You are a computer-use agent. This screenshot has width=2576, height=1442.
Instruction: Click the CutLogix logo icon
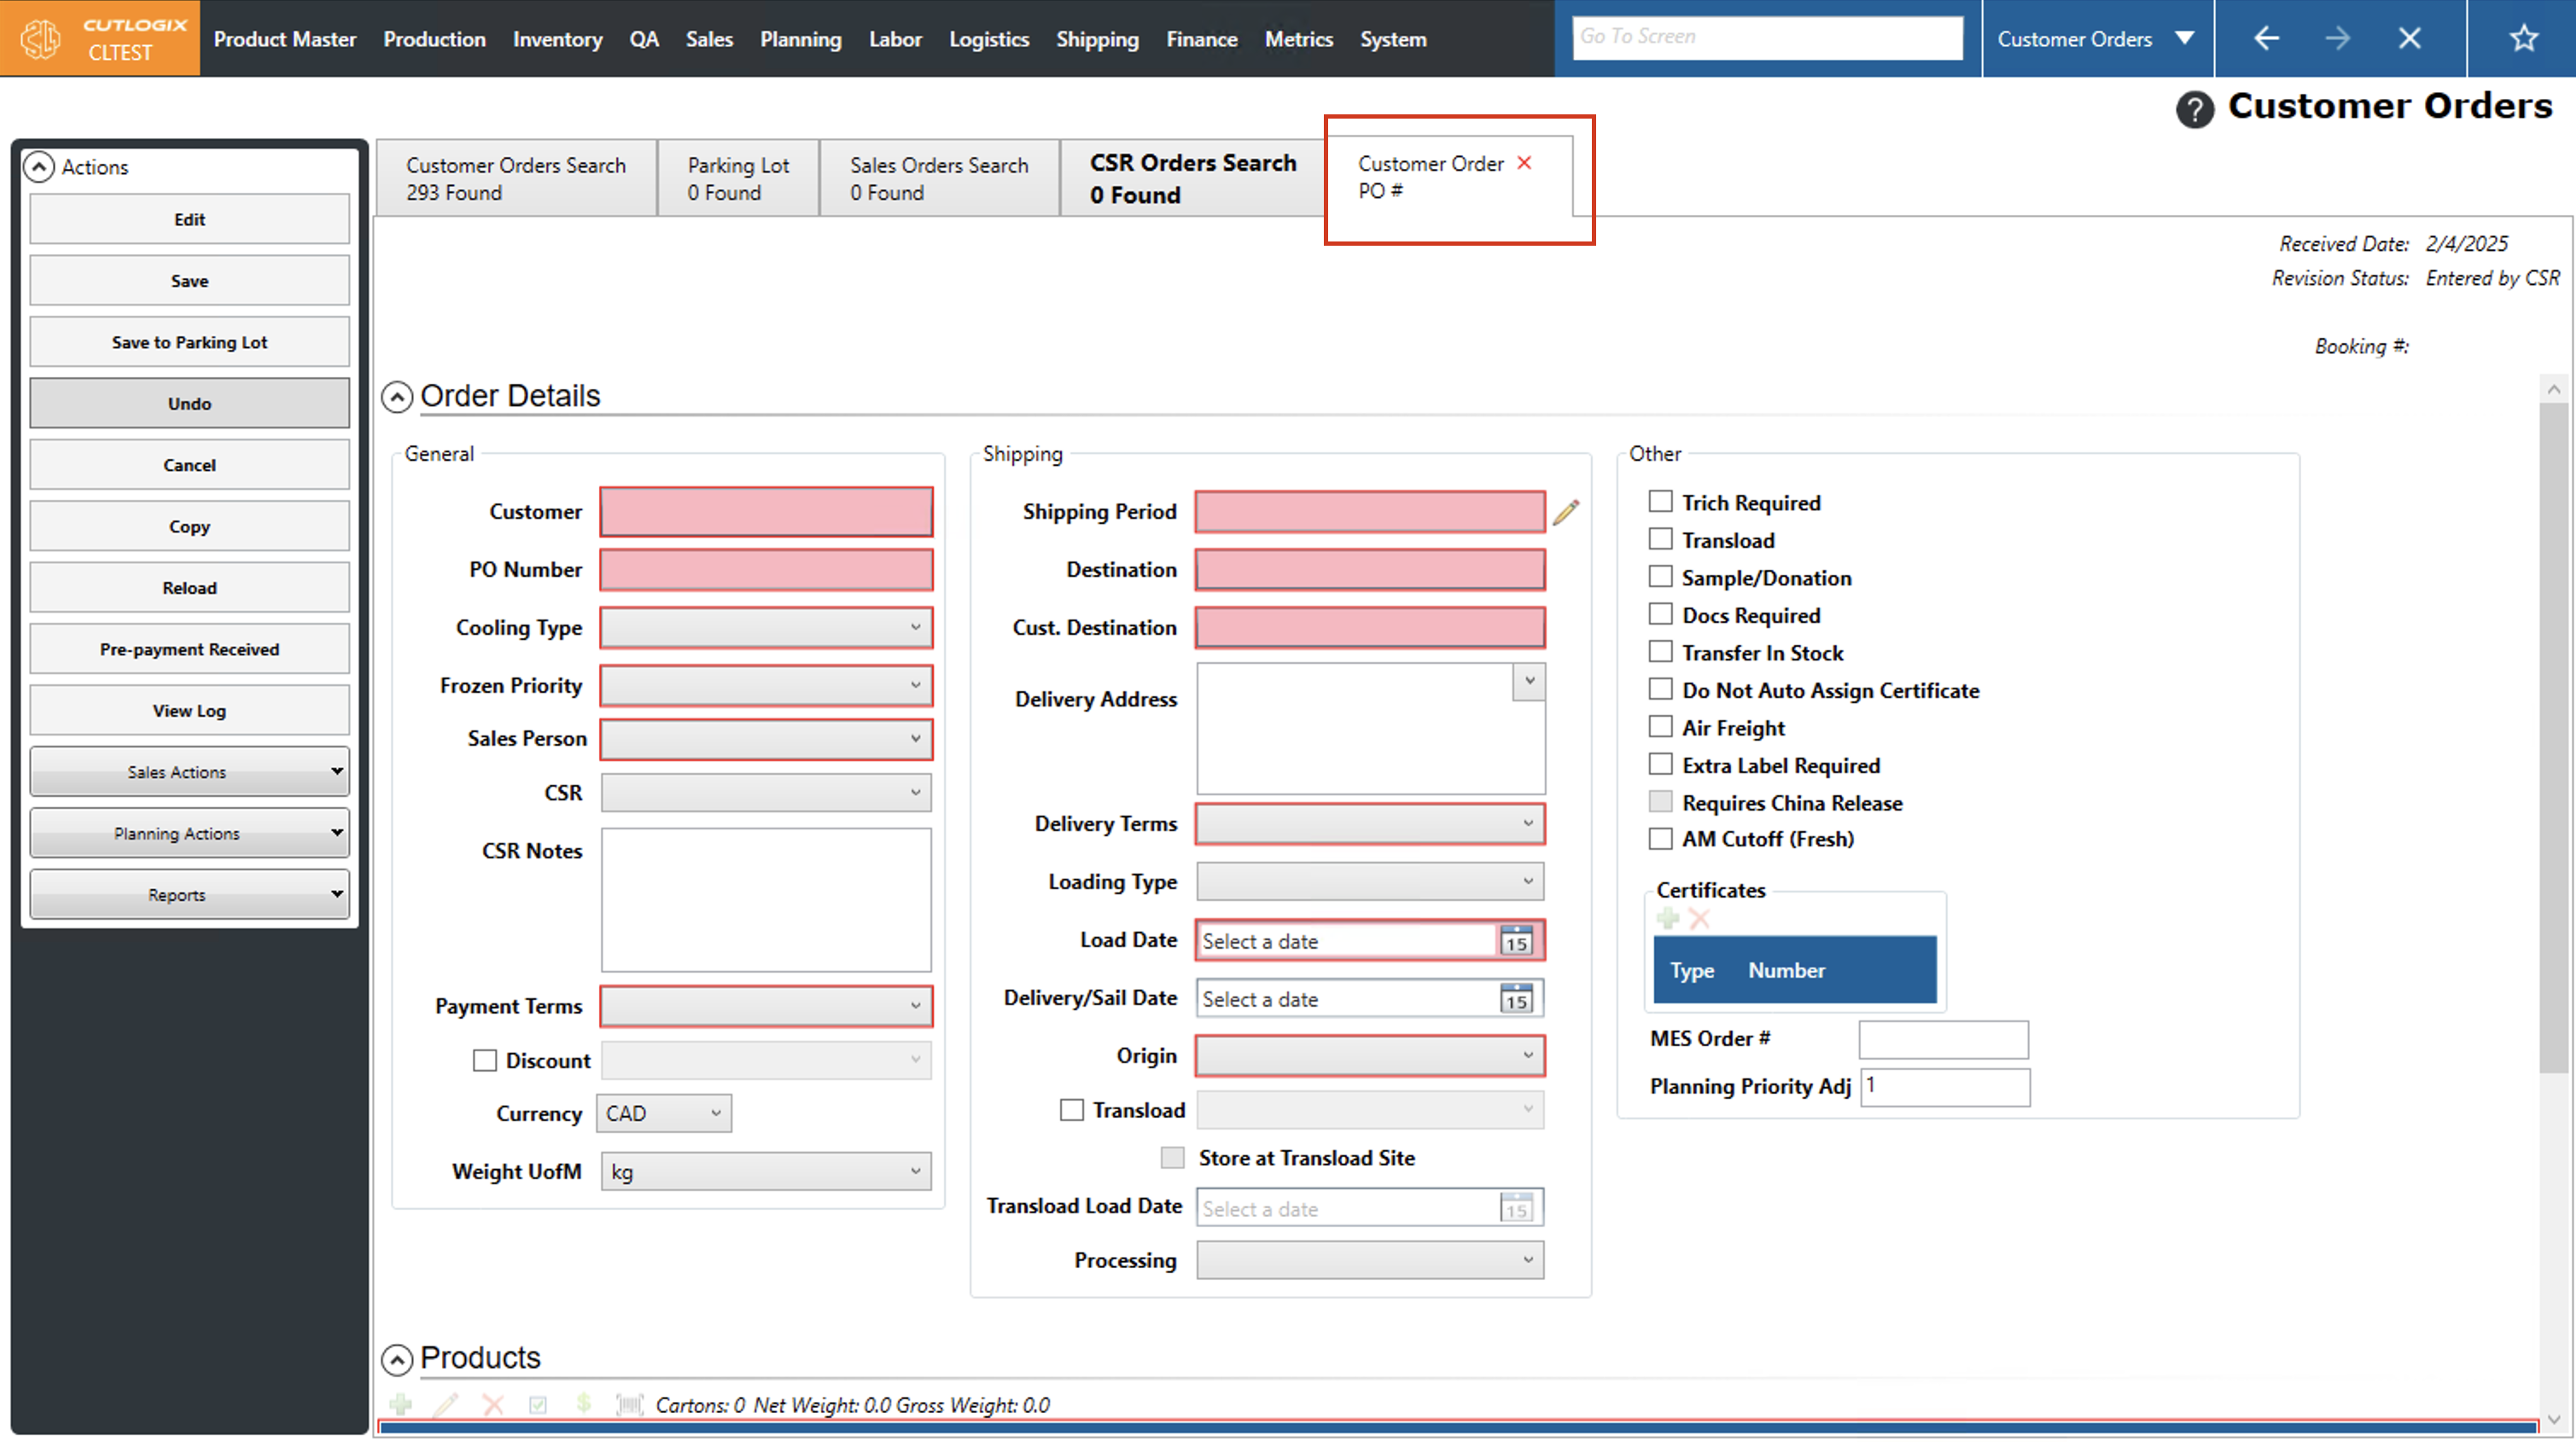42,39
